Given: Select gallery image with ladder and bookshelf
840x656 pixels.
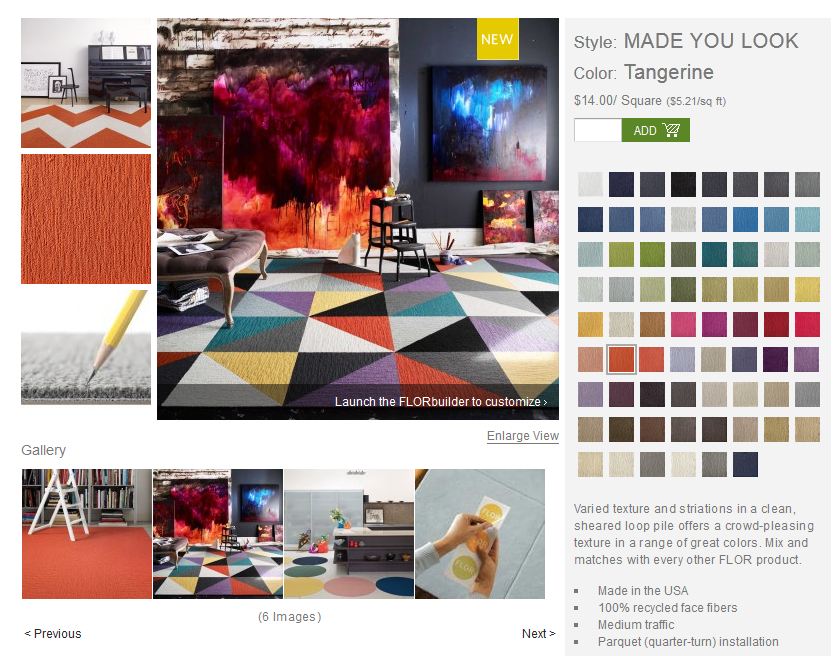Looking at the screenshot, I should pos(87,534).
